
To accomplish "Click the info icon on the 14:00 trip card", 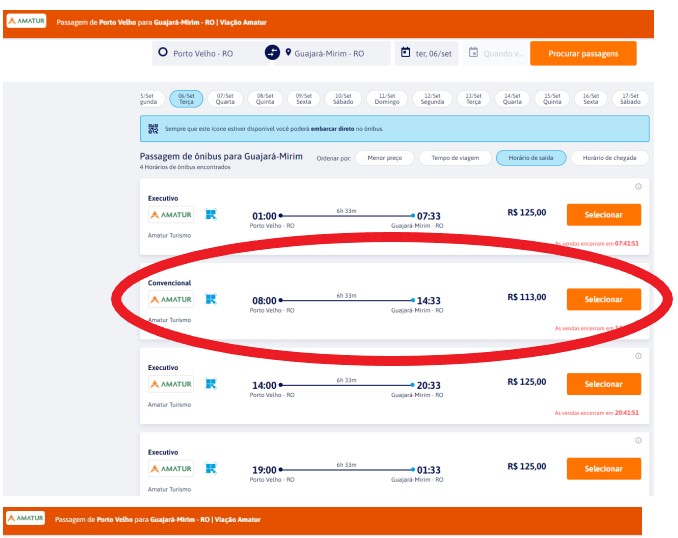I will (x=638, y=355).
